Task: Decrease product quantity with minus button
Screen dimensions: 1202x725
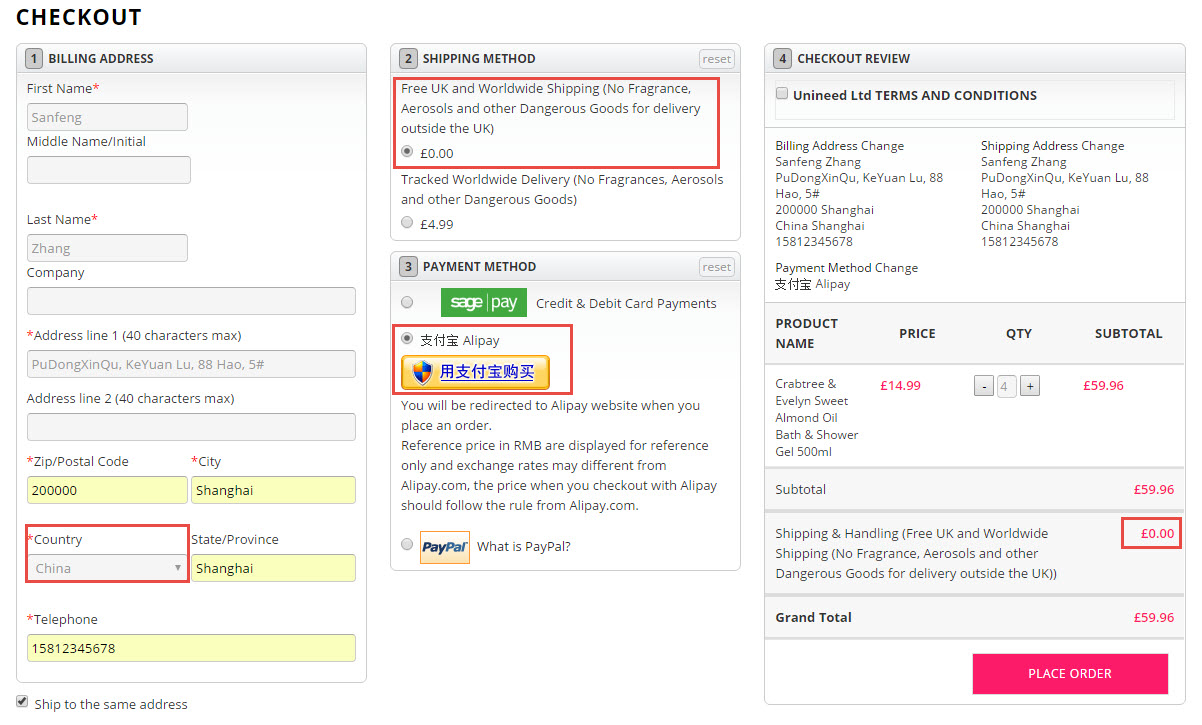Action: [x=984, y=386]
